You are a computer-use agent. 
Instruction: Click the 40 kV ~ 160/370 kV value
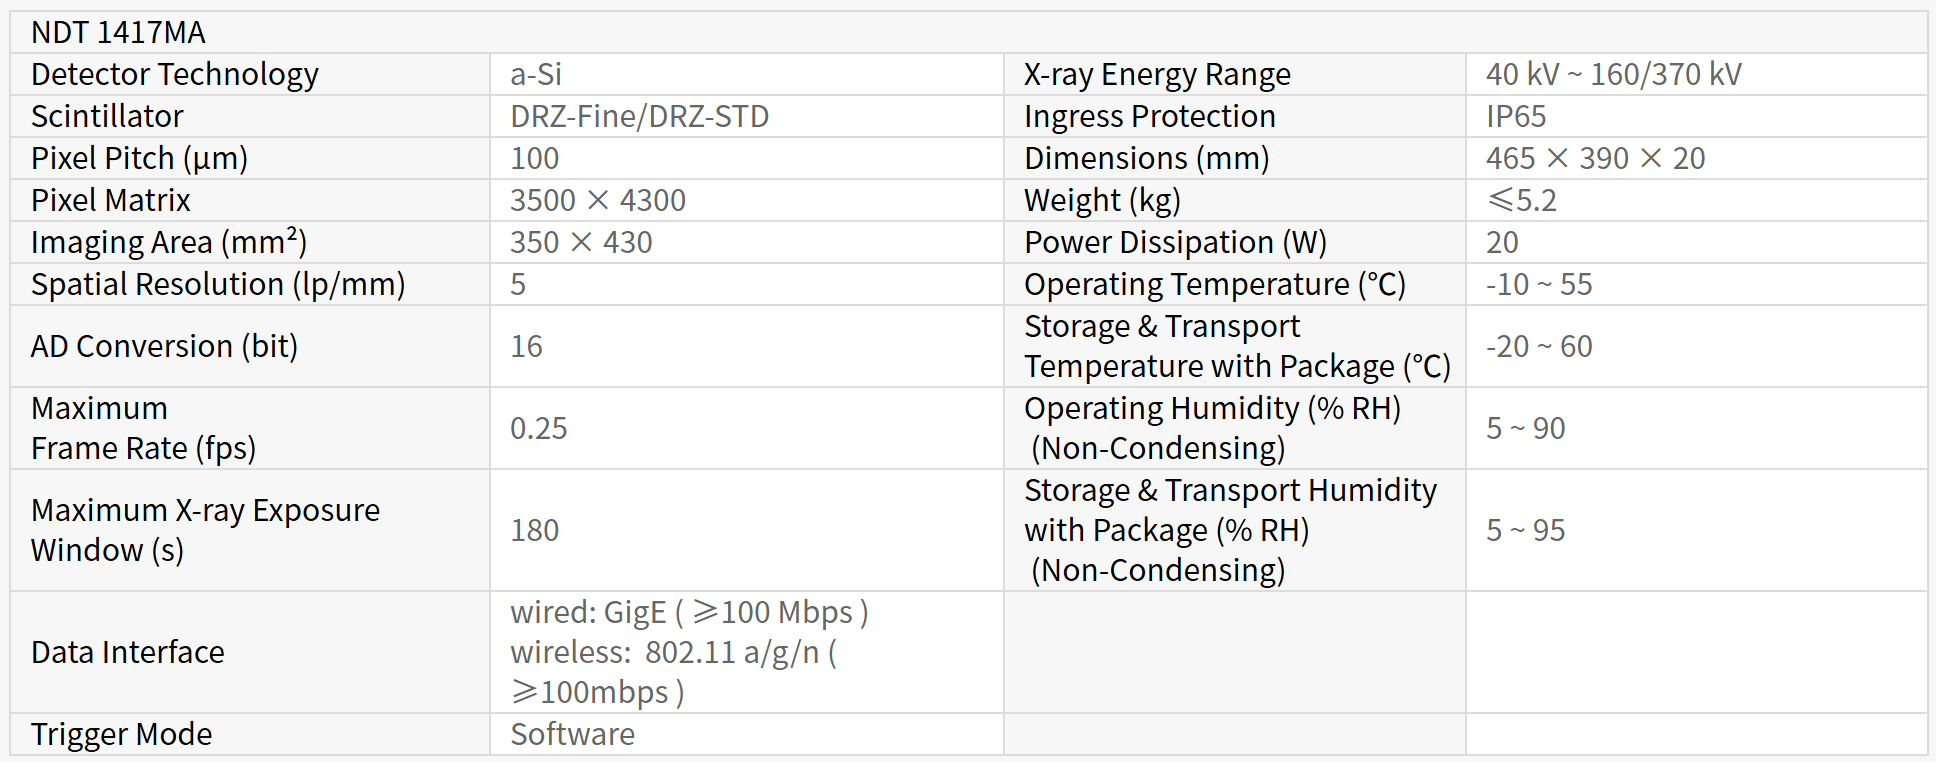tap(1613, 75)
